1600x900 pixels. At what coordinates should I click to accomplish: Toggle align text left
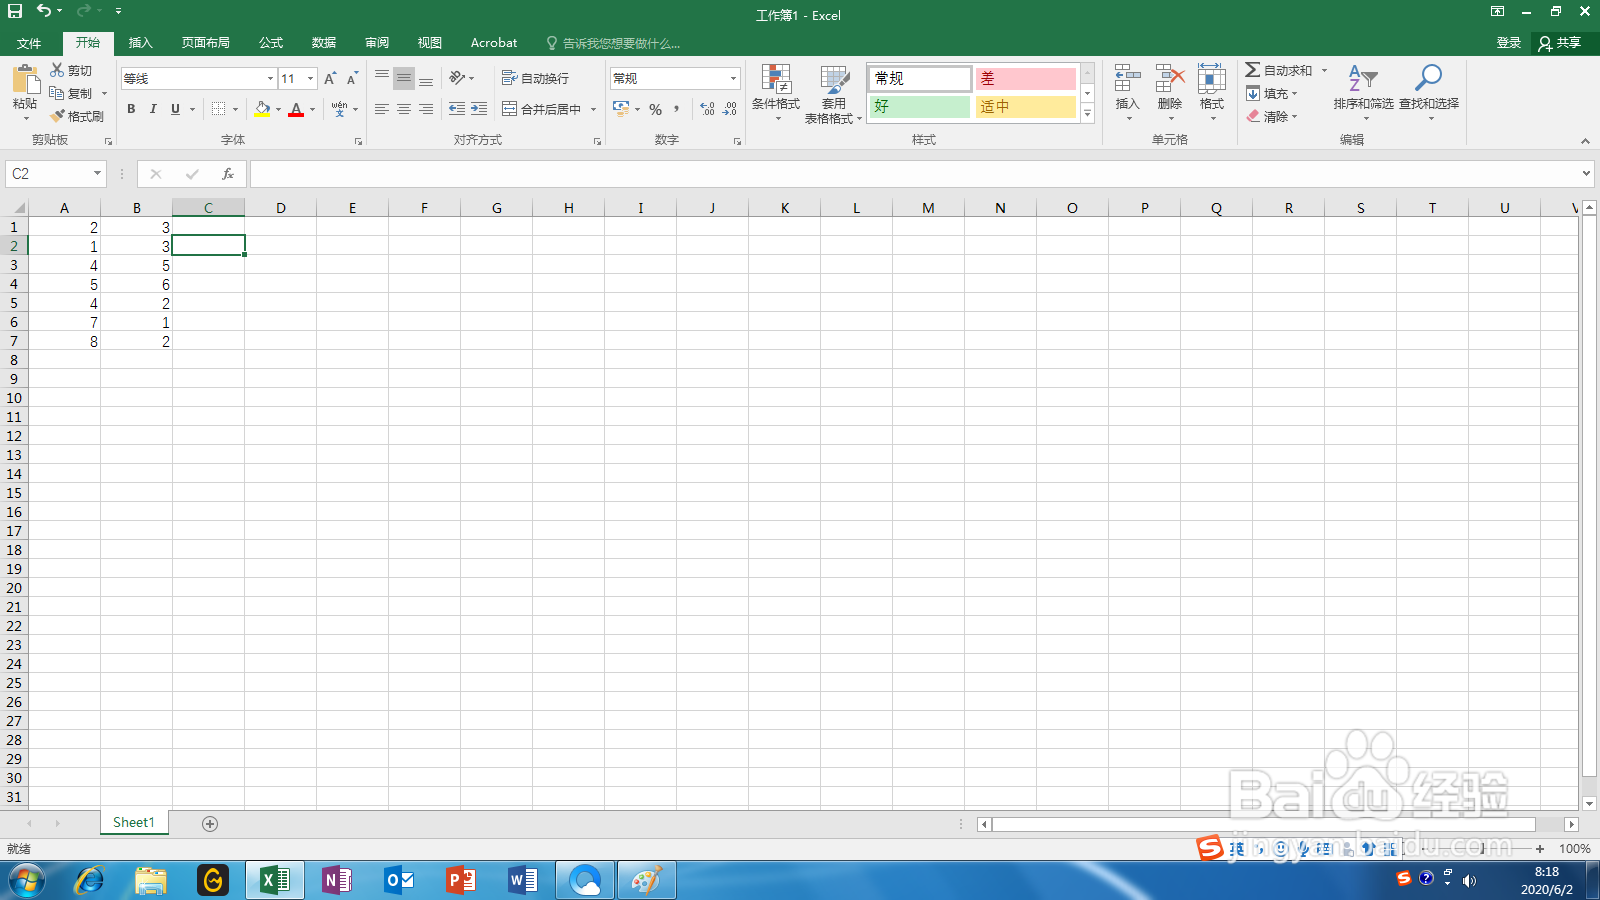(x=382, y=109)
